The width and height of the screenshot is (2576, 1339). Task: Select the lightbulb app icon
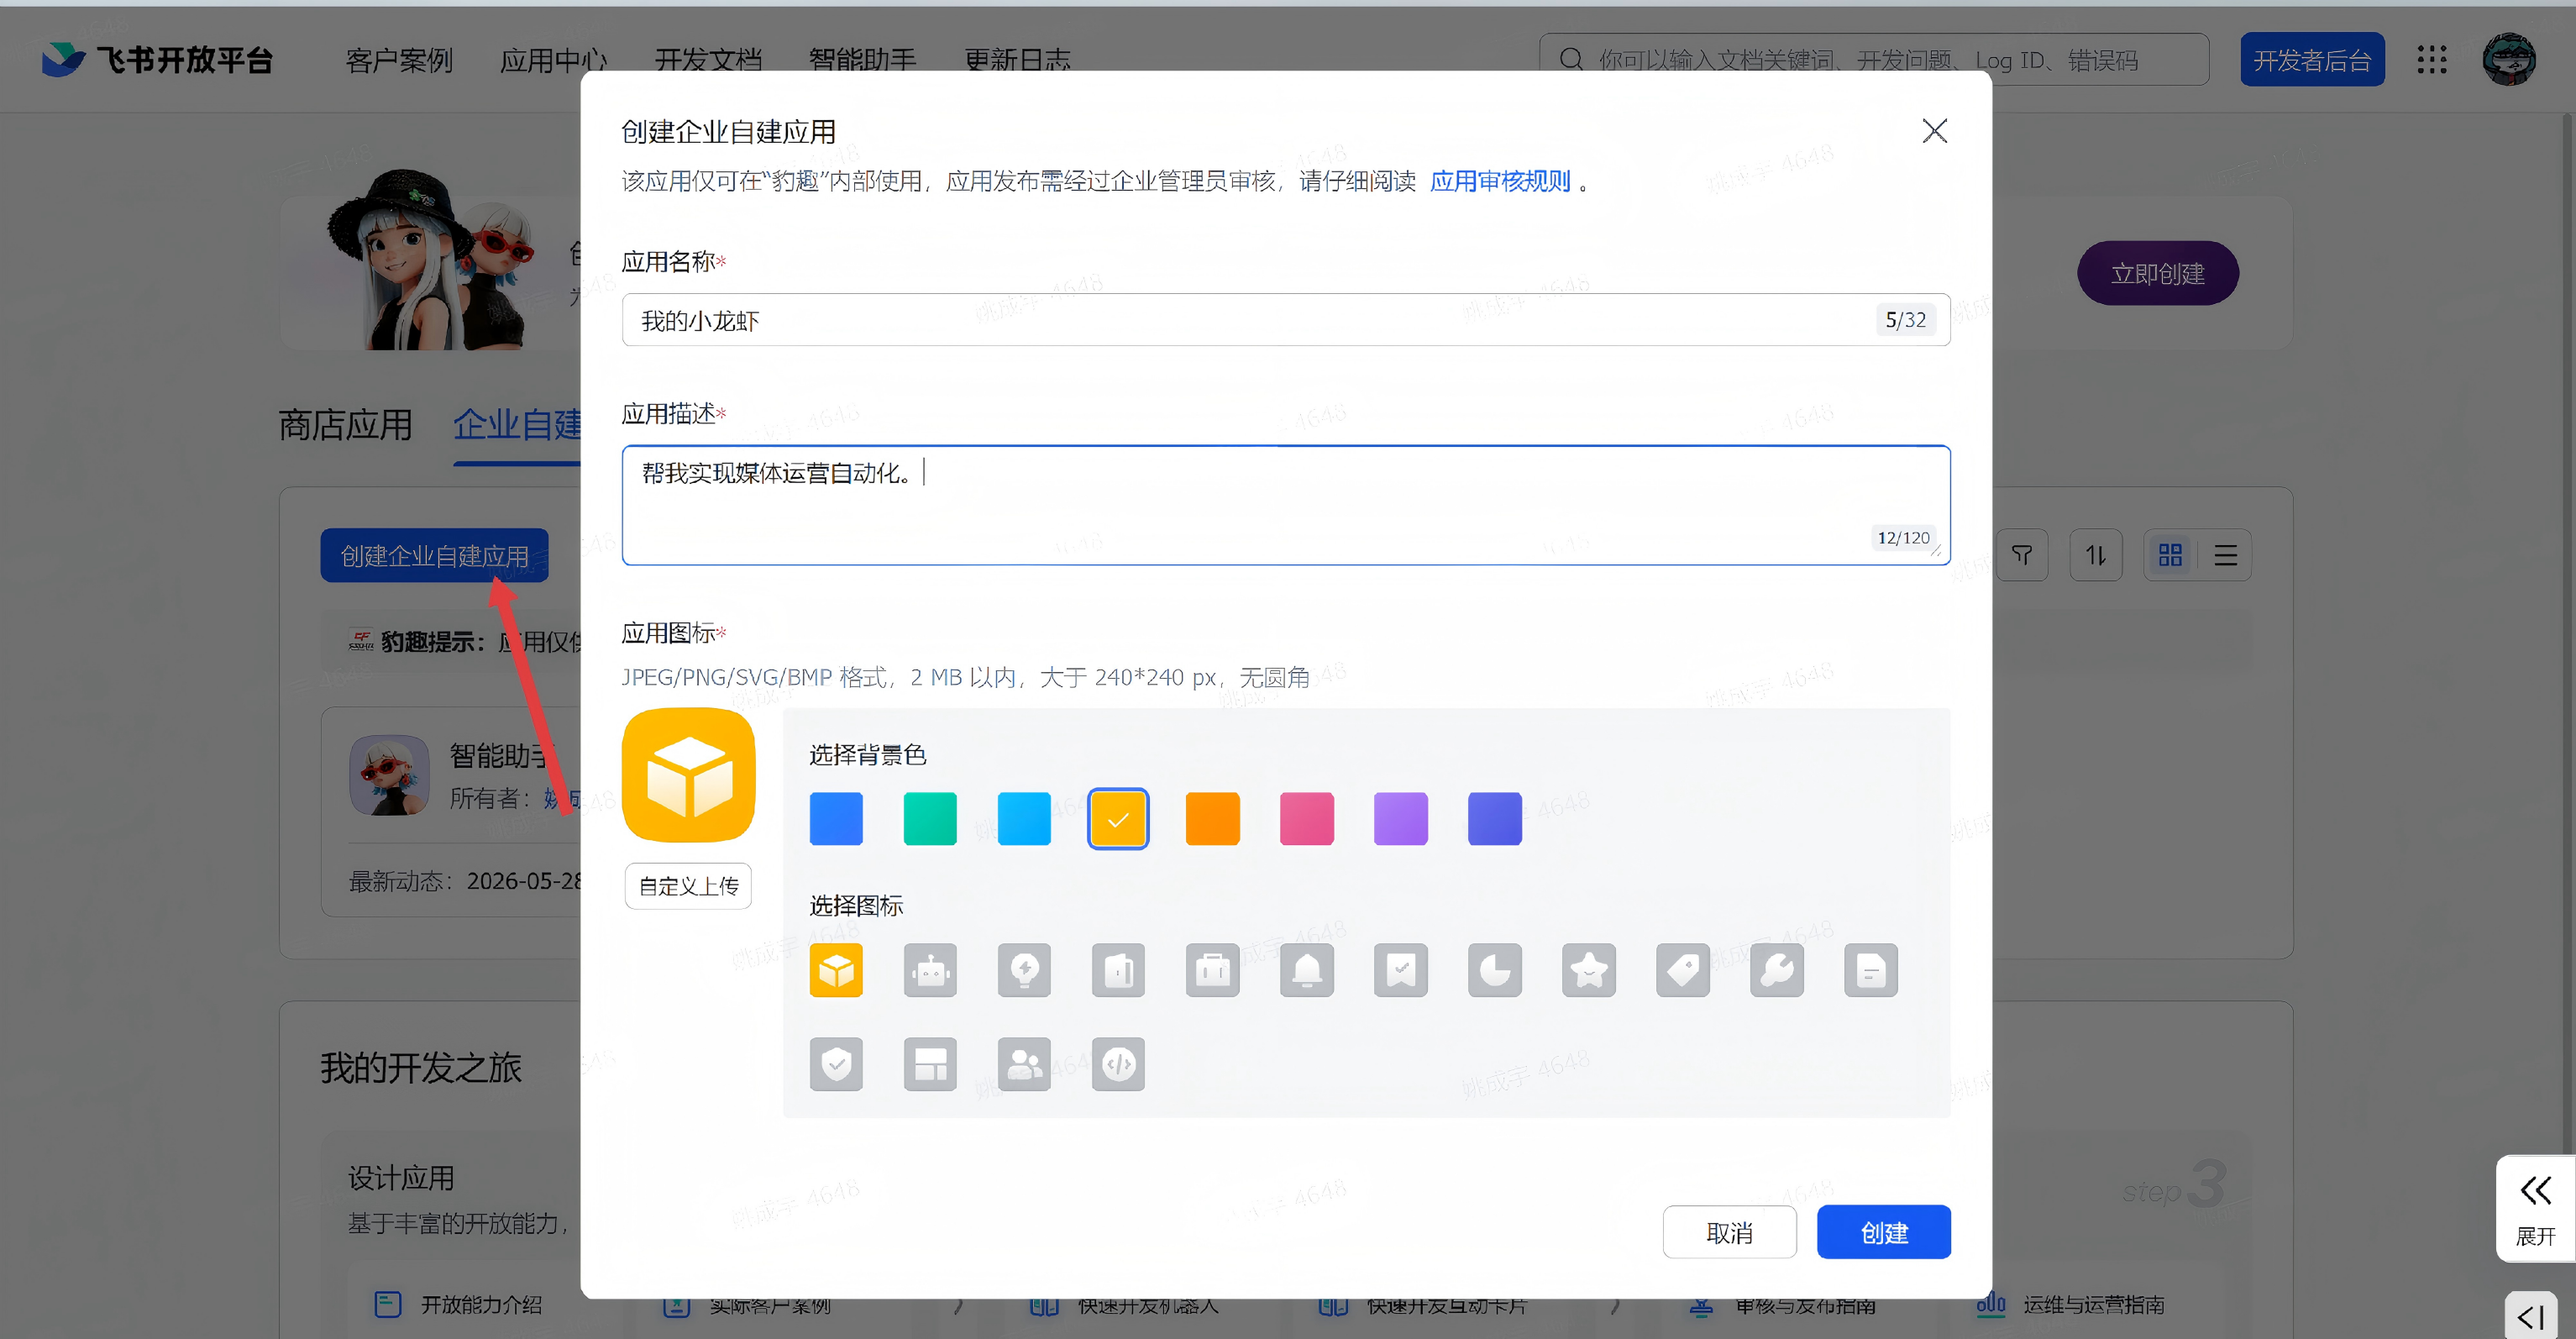(x=1024, y=969)
